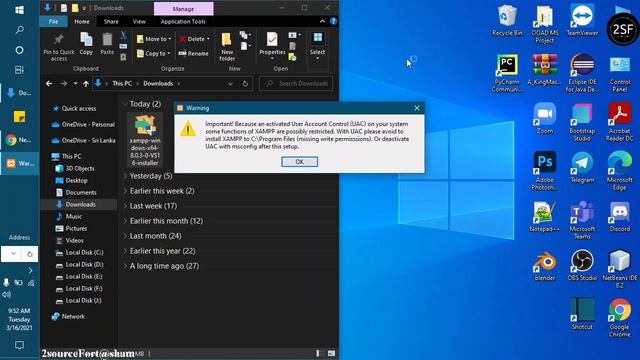640x360 pixels.
Task: Select the OBS Studio desktop icon
Action: pos(582,265)
